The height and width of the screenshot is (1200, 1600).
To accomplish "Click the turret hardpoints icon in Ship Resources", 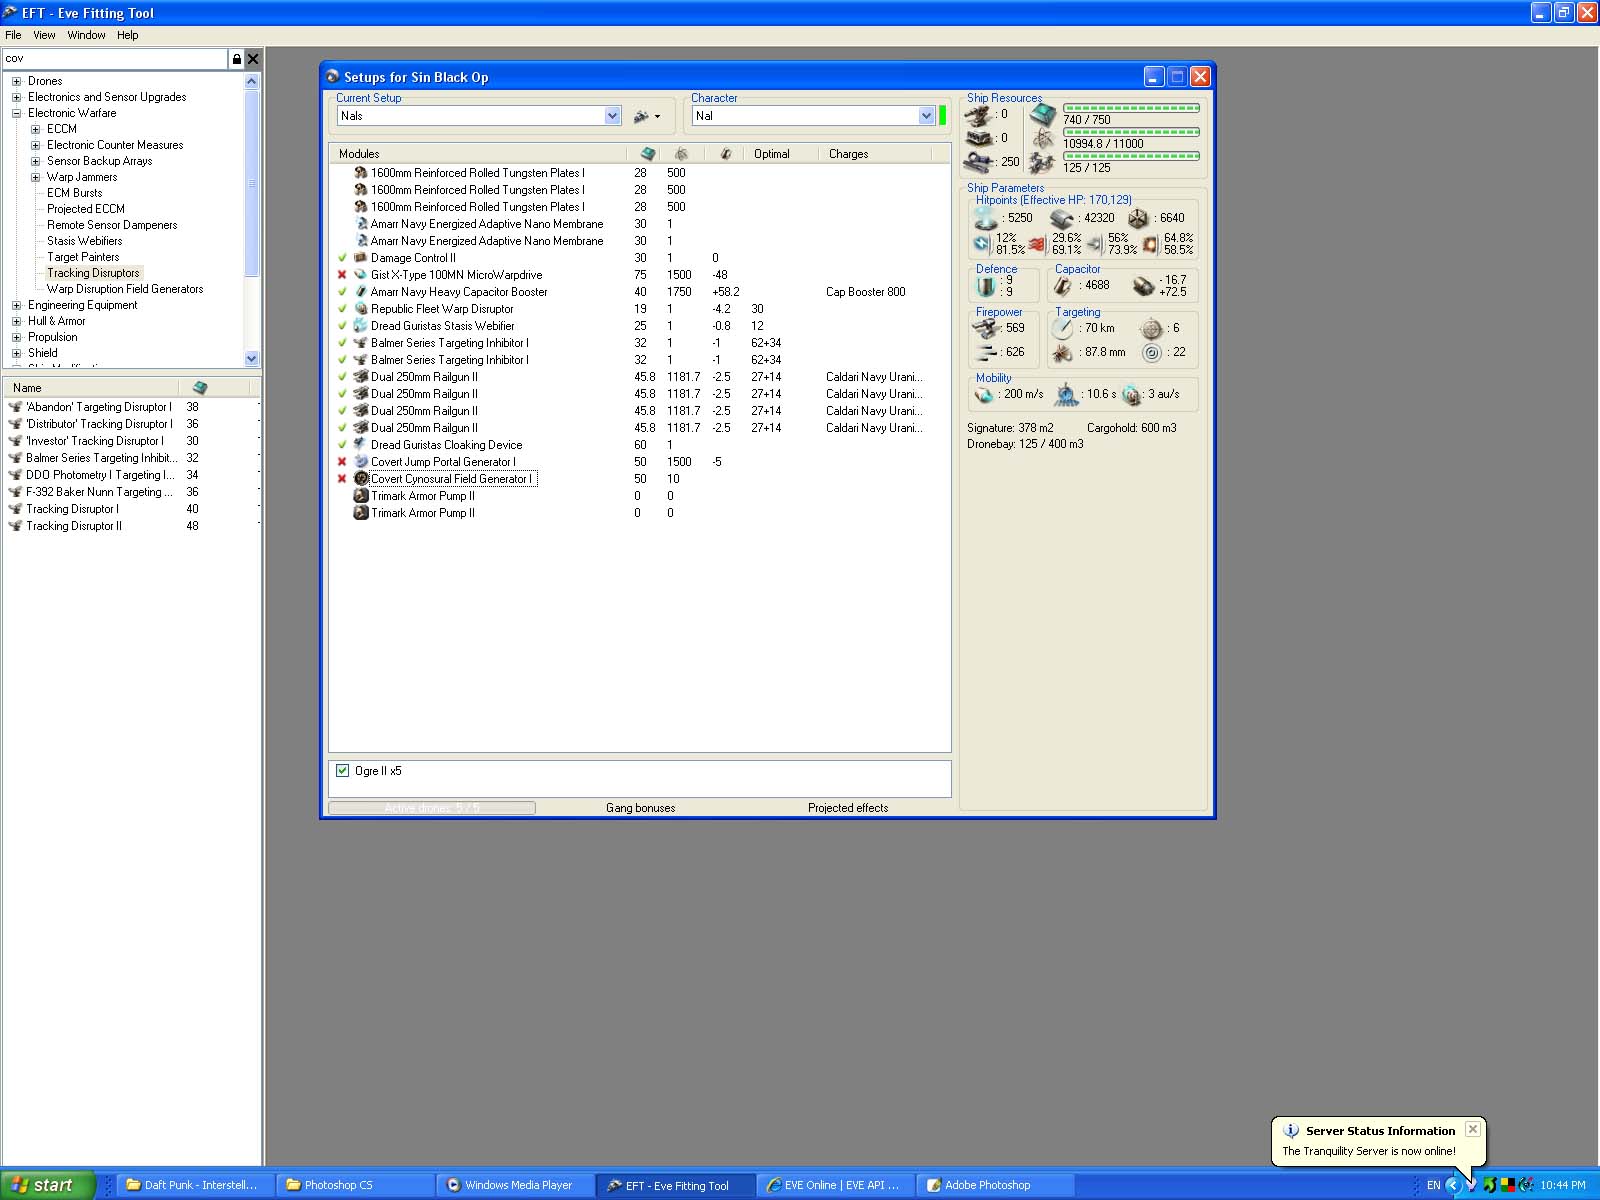I will tap(979, 115).
